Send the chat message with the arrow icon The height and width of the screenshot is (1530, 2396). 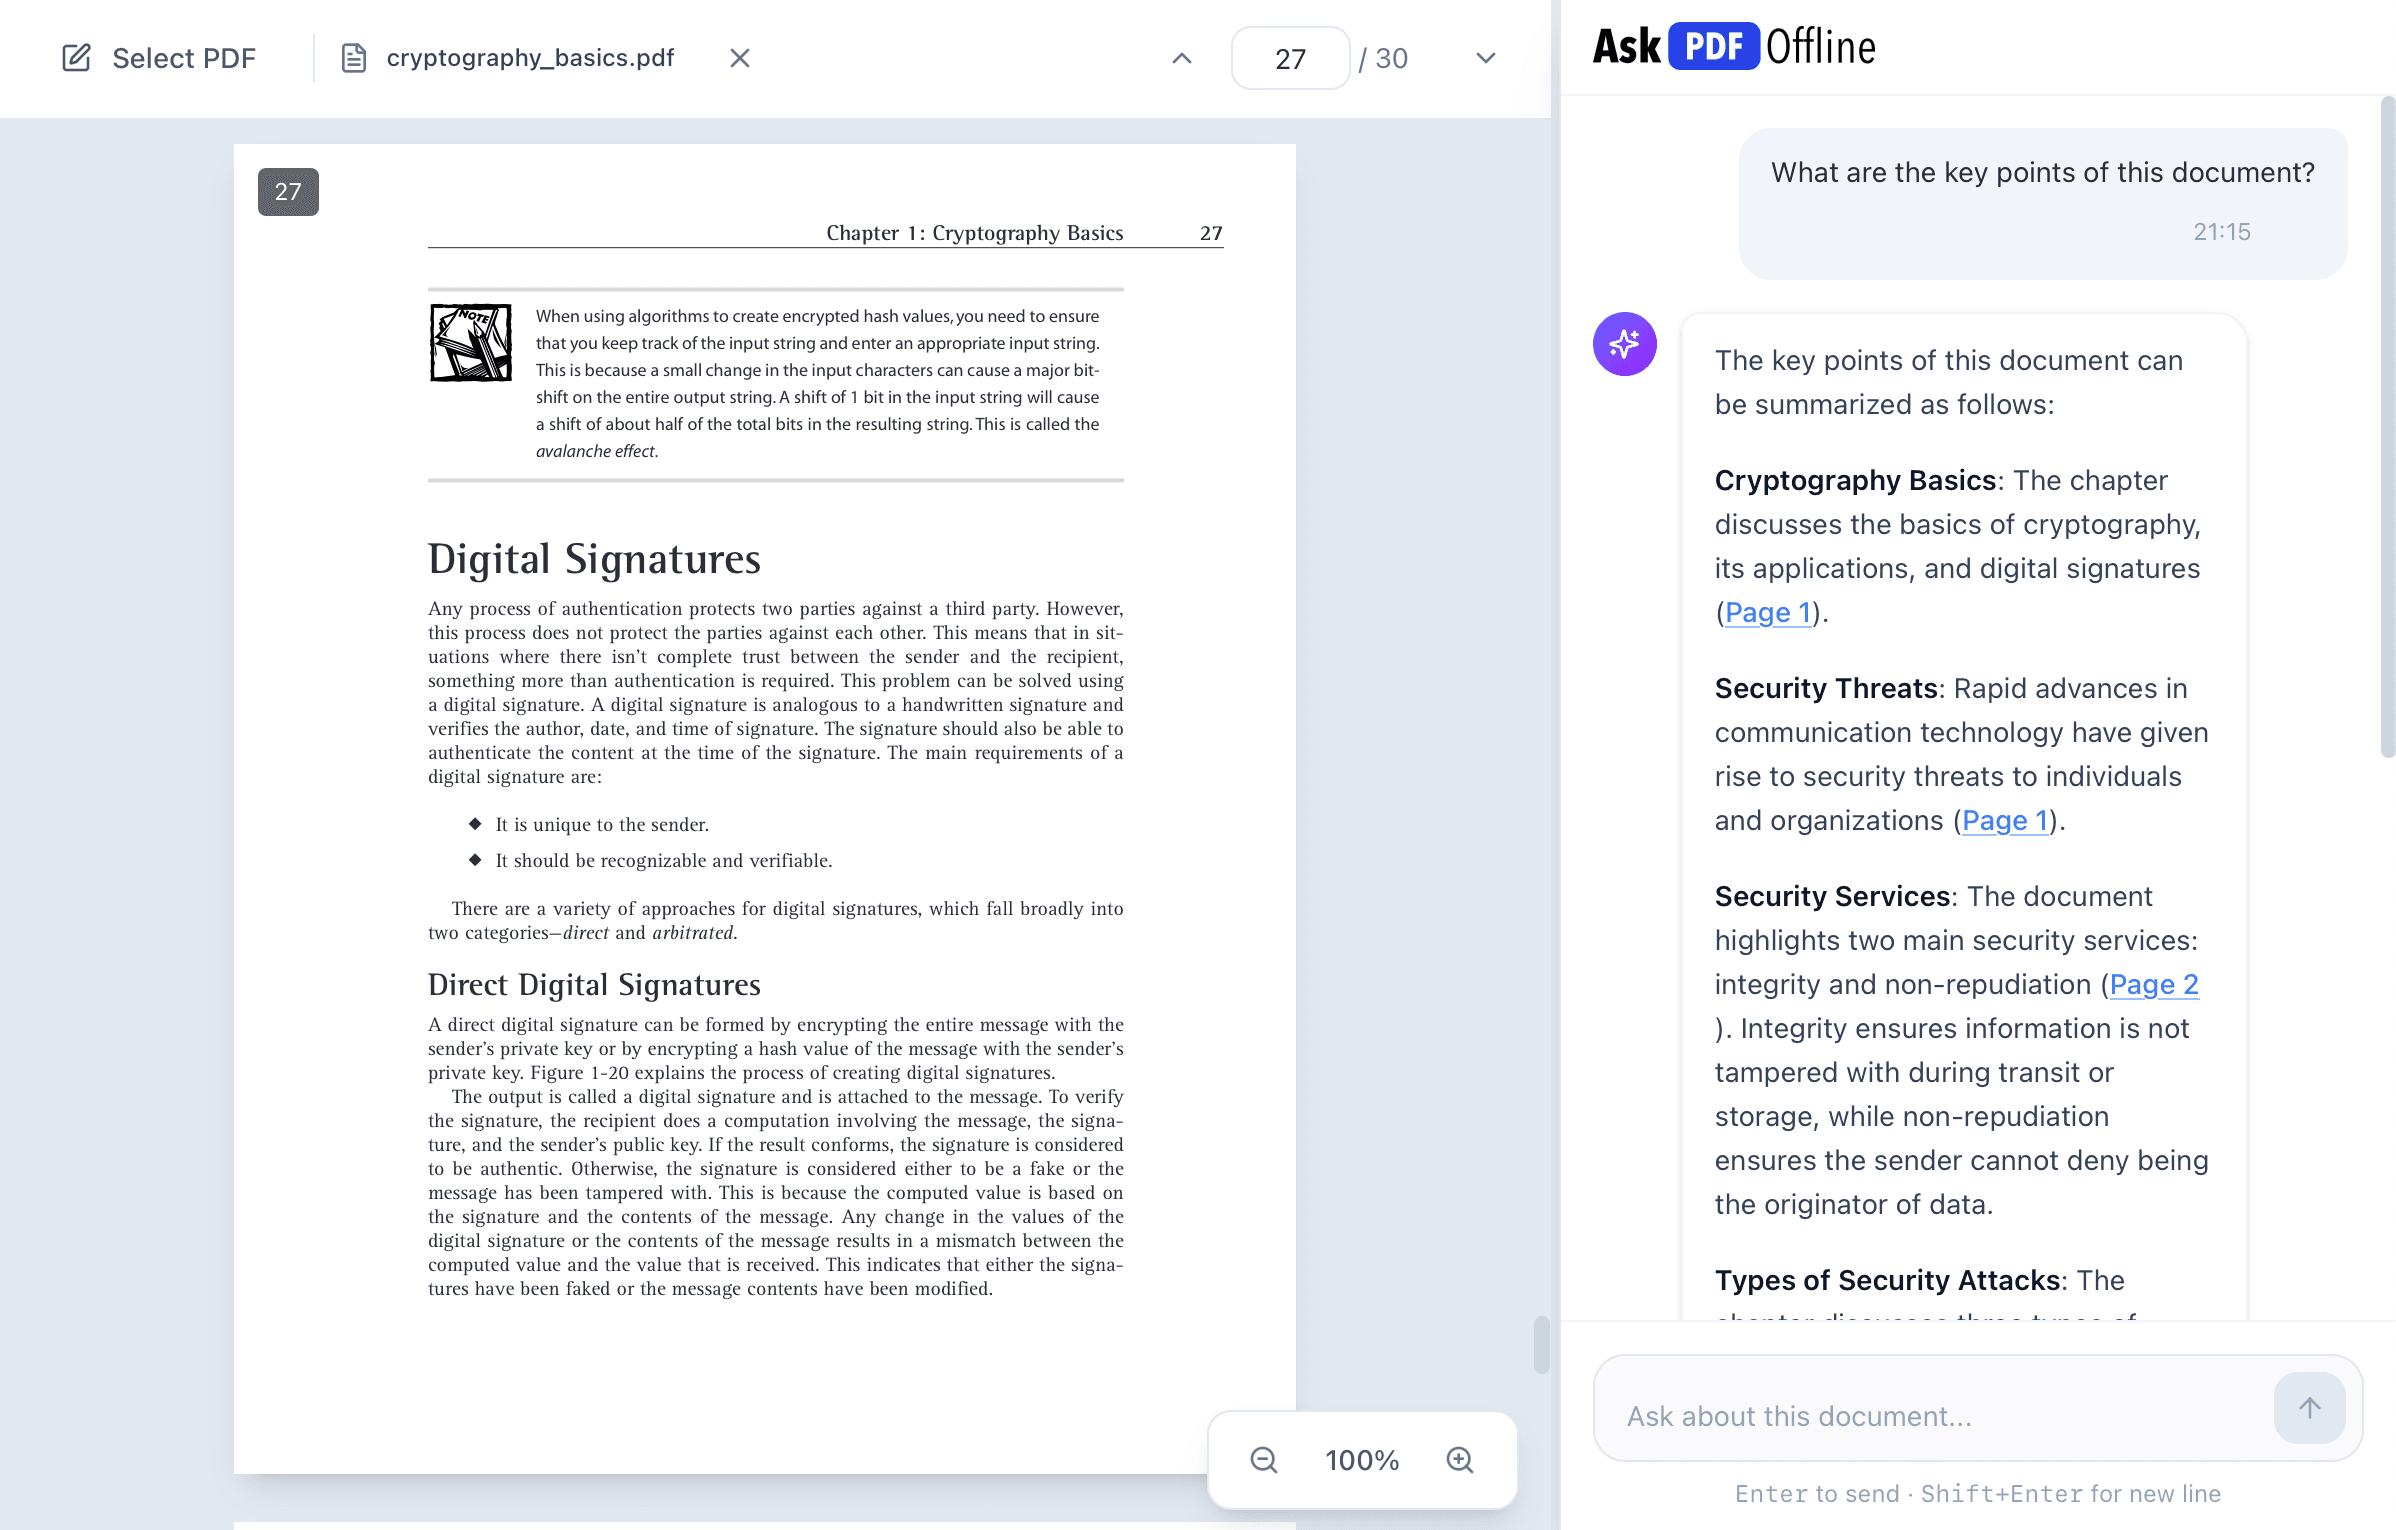click(x=2309, y=1407)
